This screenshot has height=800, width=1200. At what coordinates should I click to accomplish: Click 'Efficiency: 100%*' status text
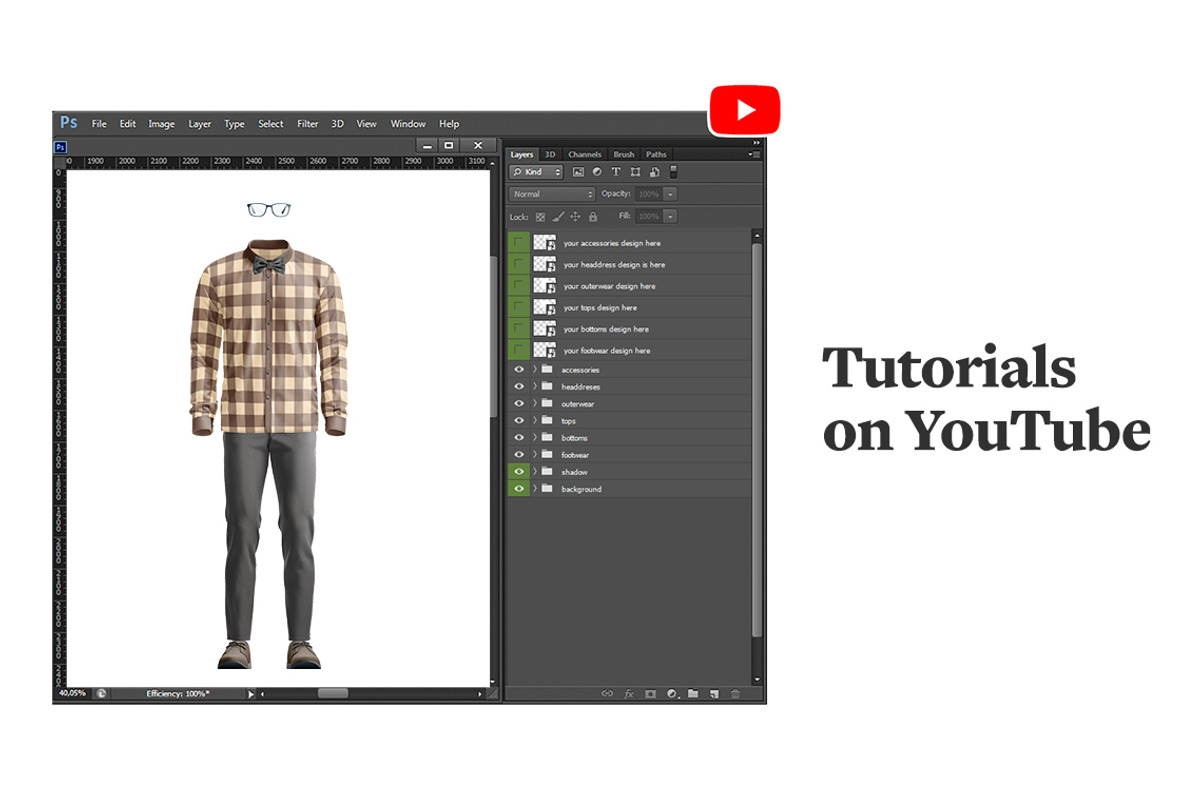[178, 693]
